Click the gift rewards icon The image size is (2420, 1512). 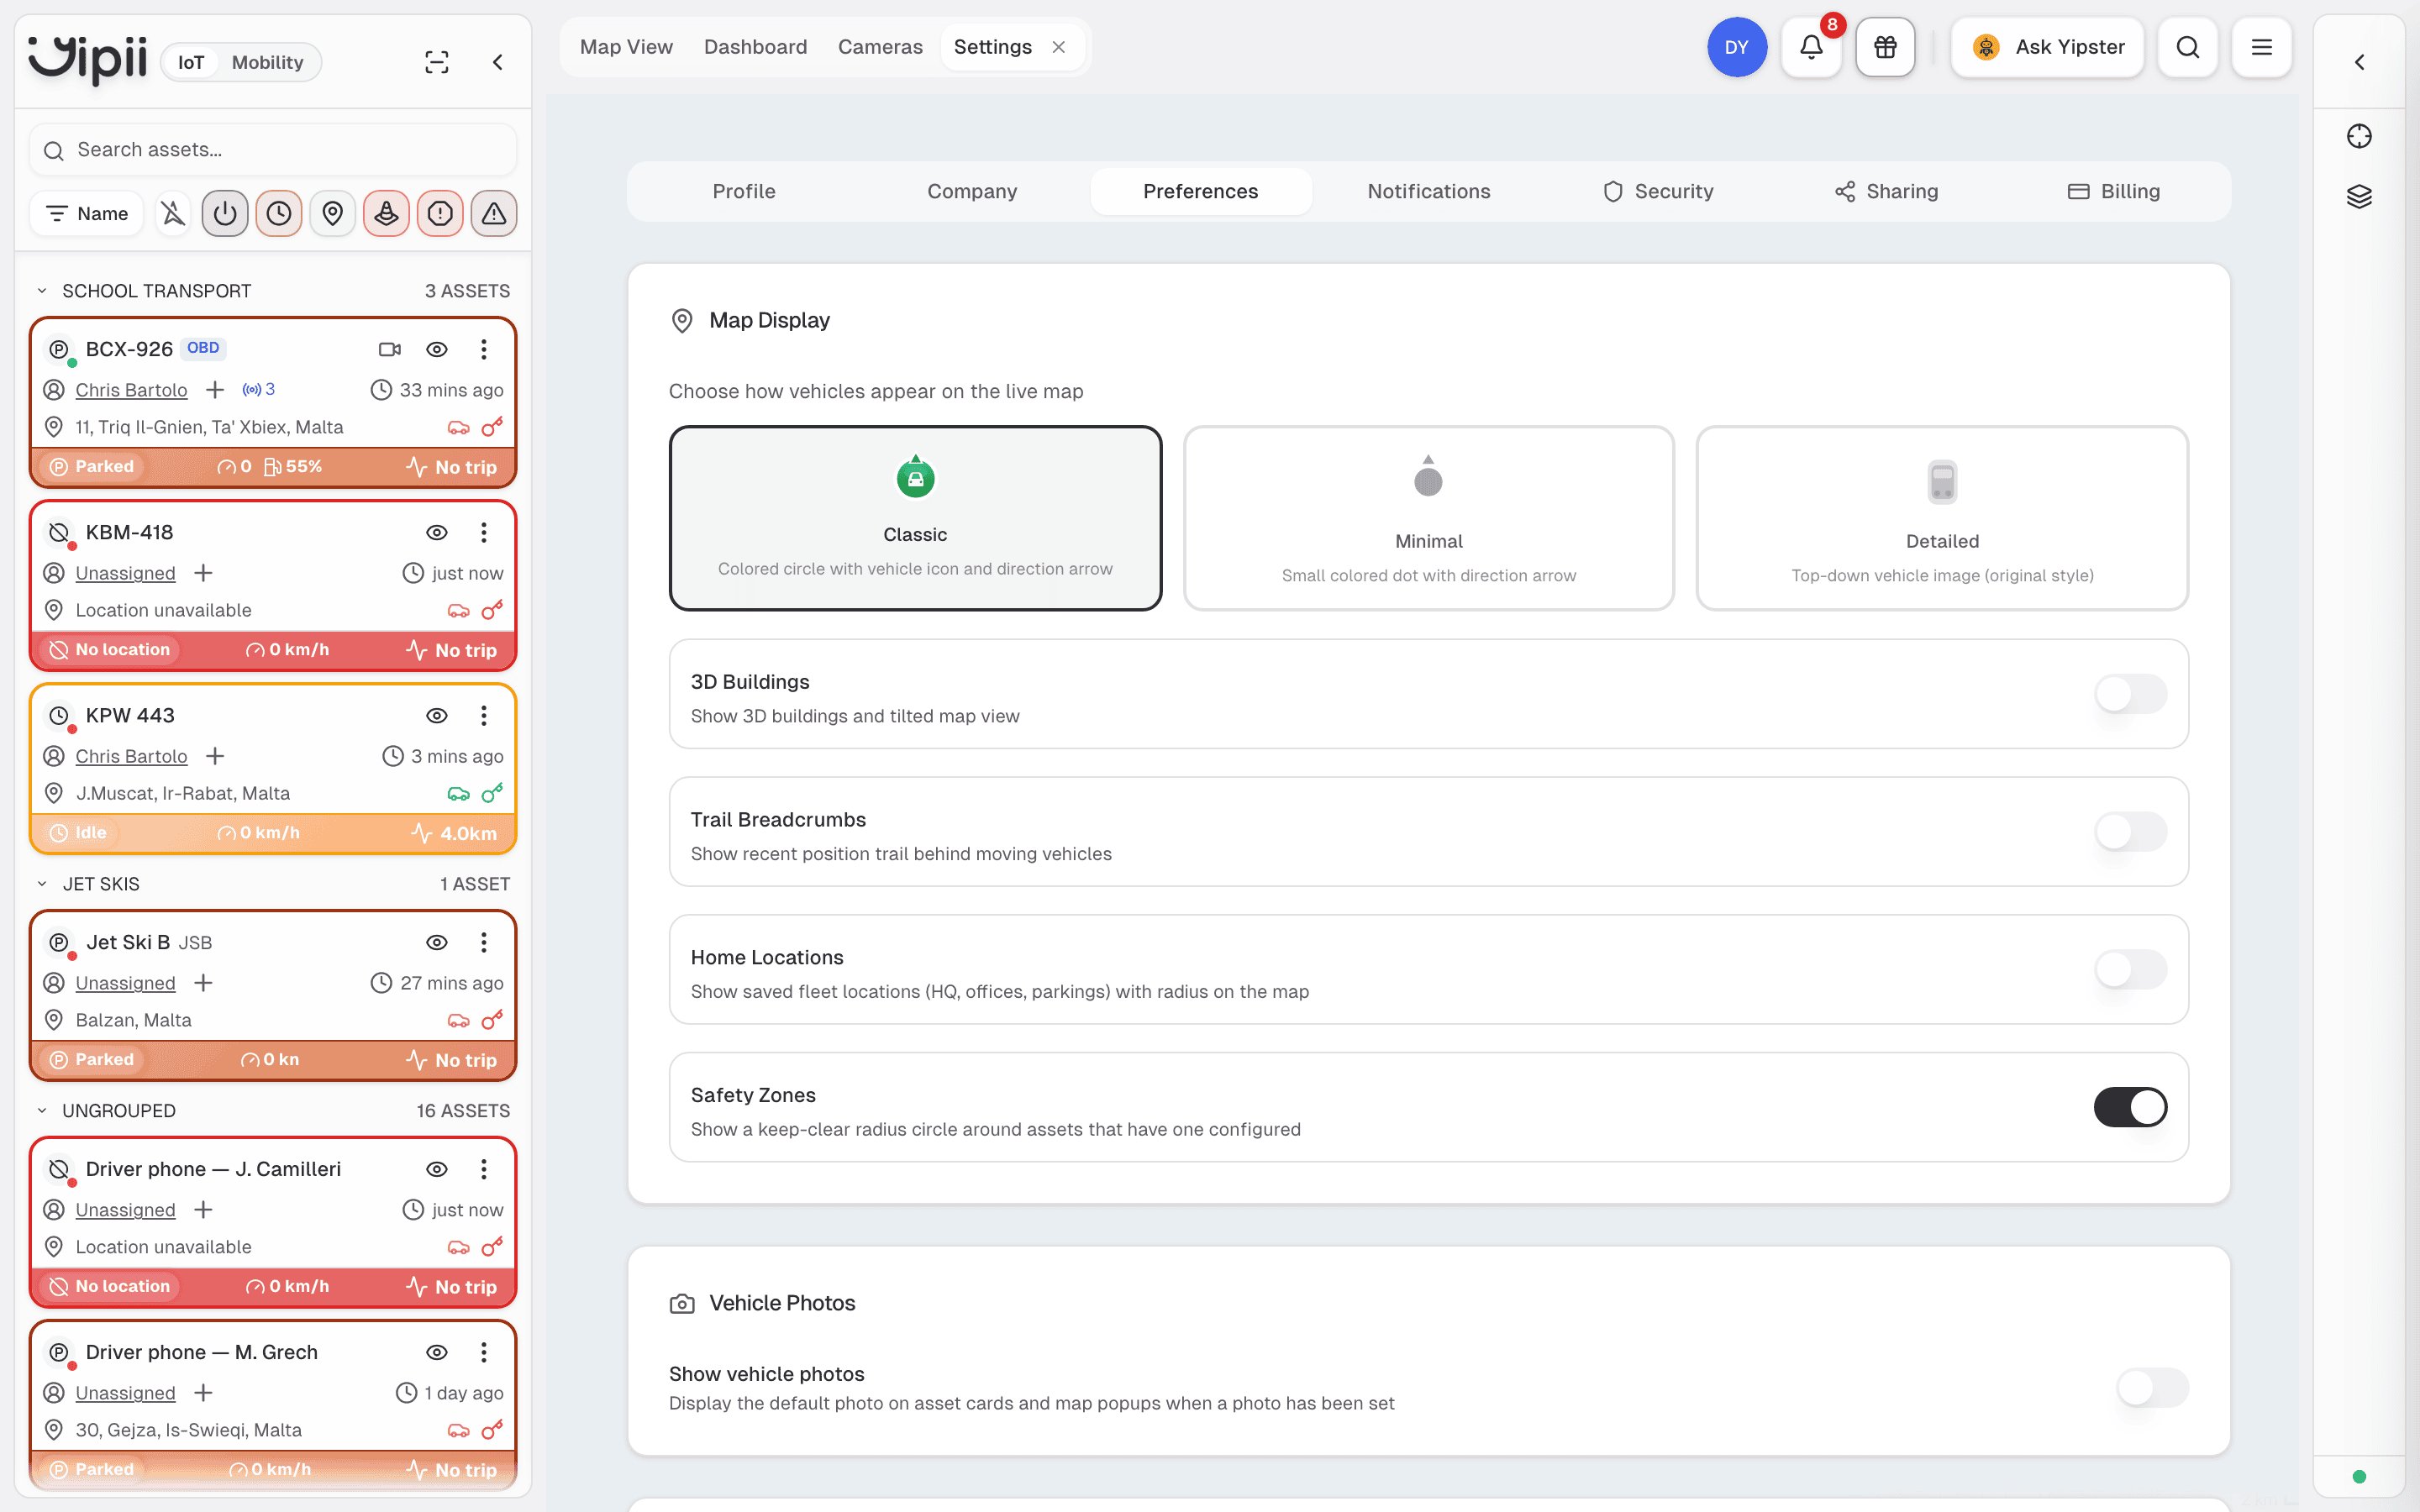tap(1885, 47)
